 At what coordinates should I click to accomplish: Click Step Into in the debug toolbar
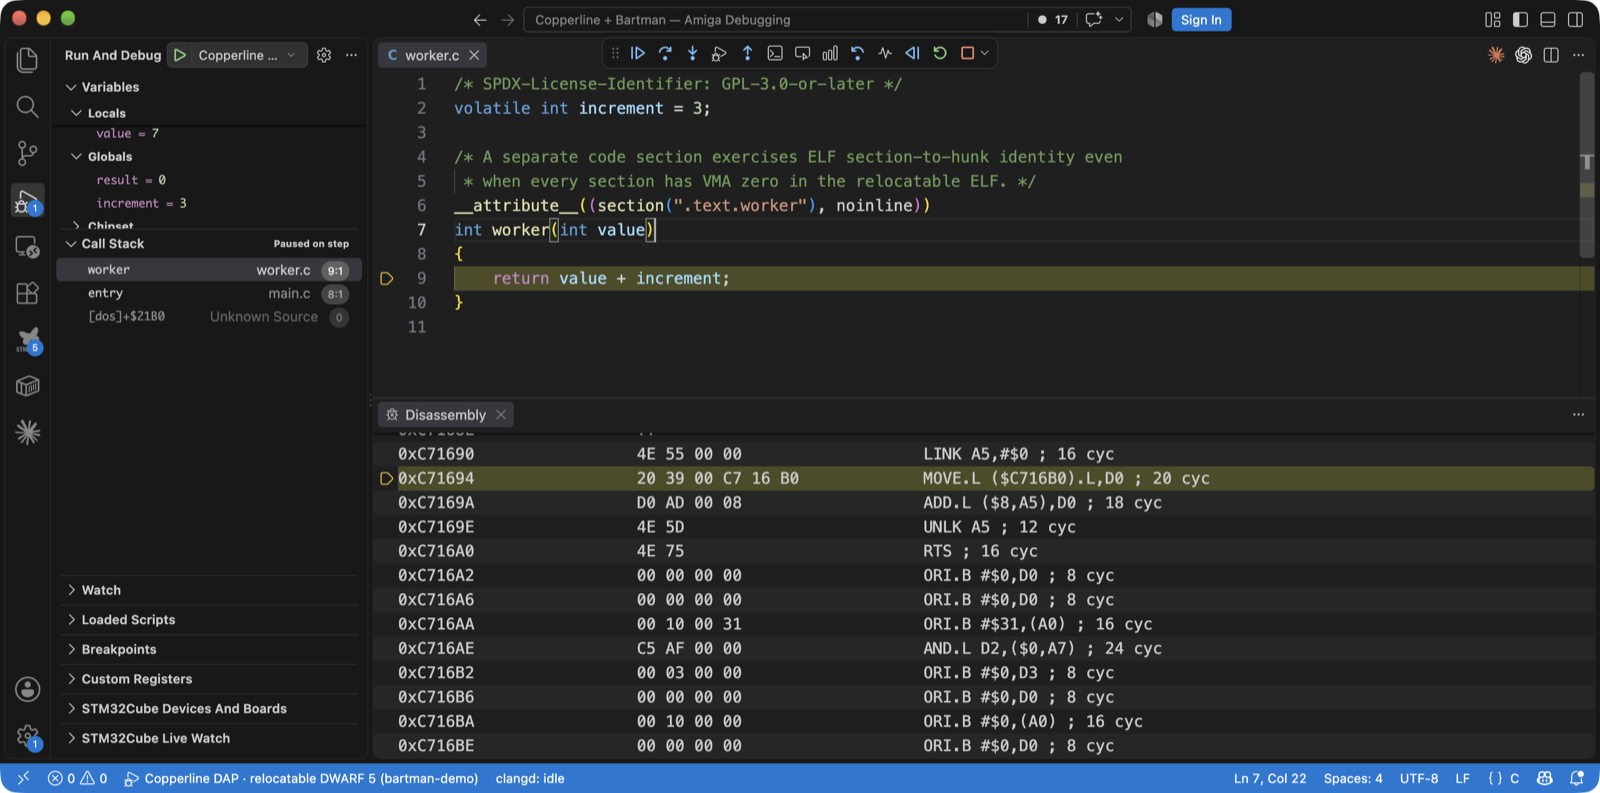pyautogui.click(x=692, y=54)
